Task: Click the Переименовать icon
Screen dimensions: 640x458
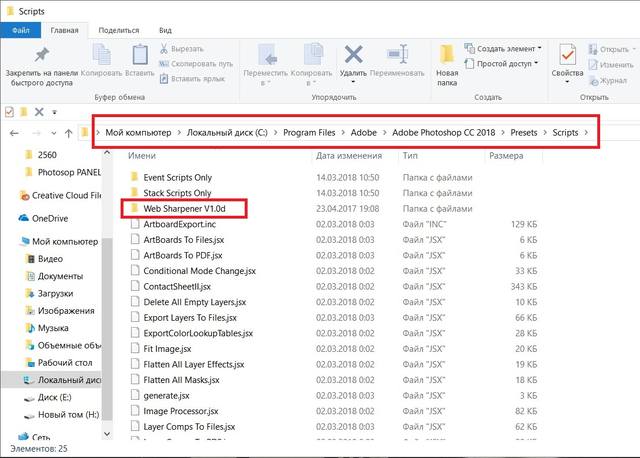Action: [x=398, y=54]
